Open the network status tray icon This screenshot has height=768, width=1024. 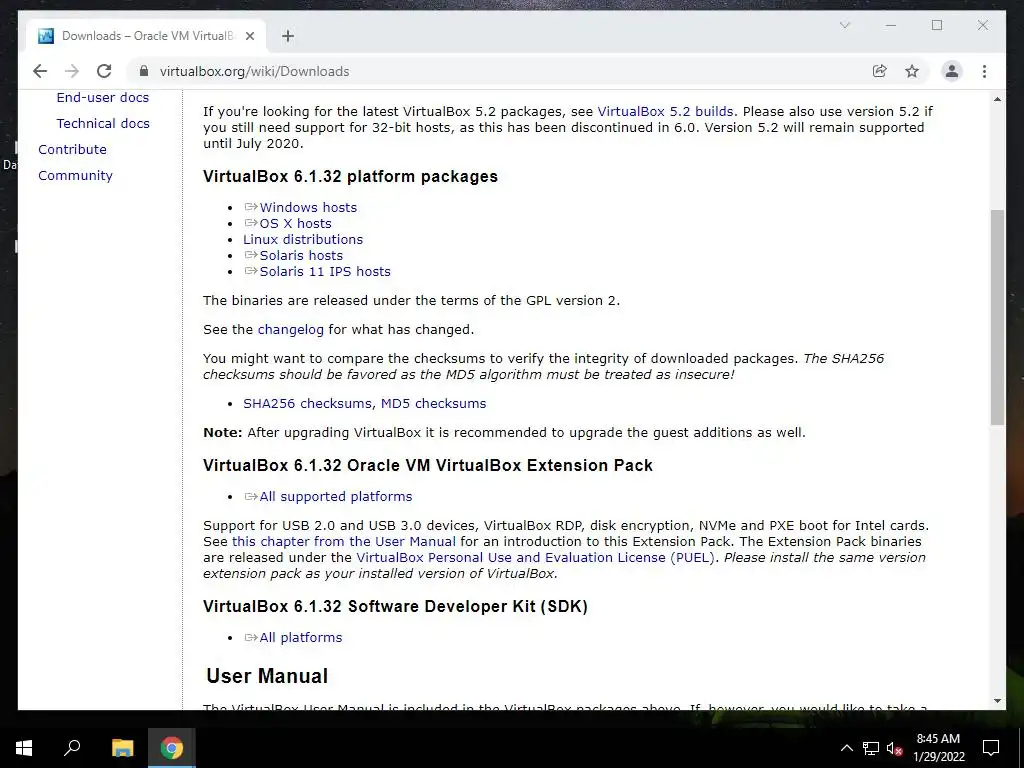[871, 748]
